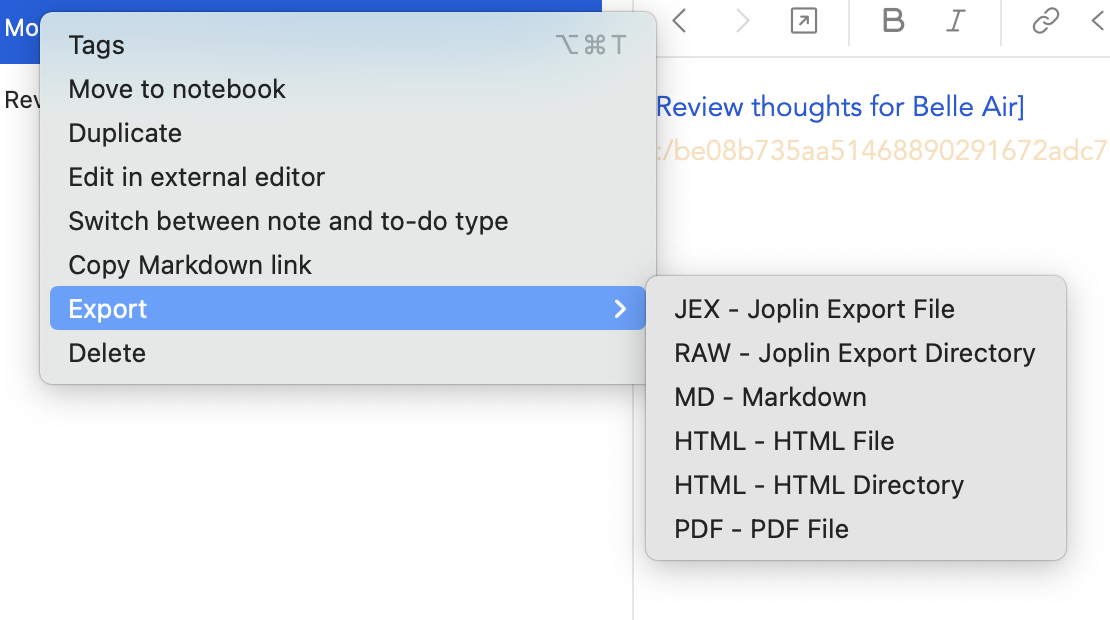Click the back arrow in editor toolbar
Screen dimensions: 1110x620
point(680,21)
